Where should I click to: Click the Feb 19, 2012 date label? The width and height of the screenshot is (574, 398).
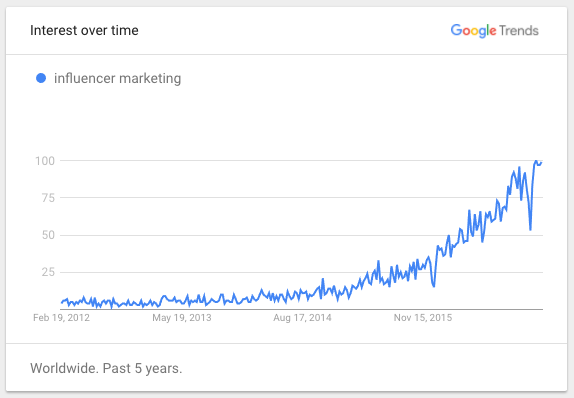coord(61,317)
